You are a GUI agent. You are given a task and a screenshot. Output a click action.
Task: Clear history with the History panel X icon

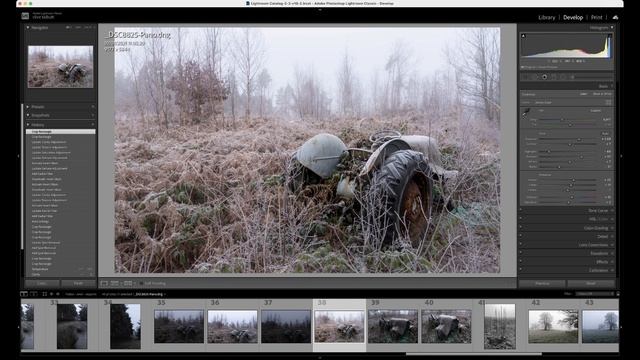point(93,124)
